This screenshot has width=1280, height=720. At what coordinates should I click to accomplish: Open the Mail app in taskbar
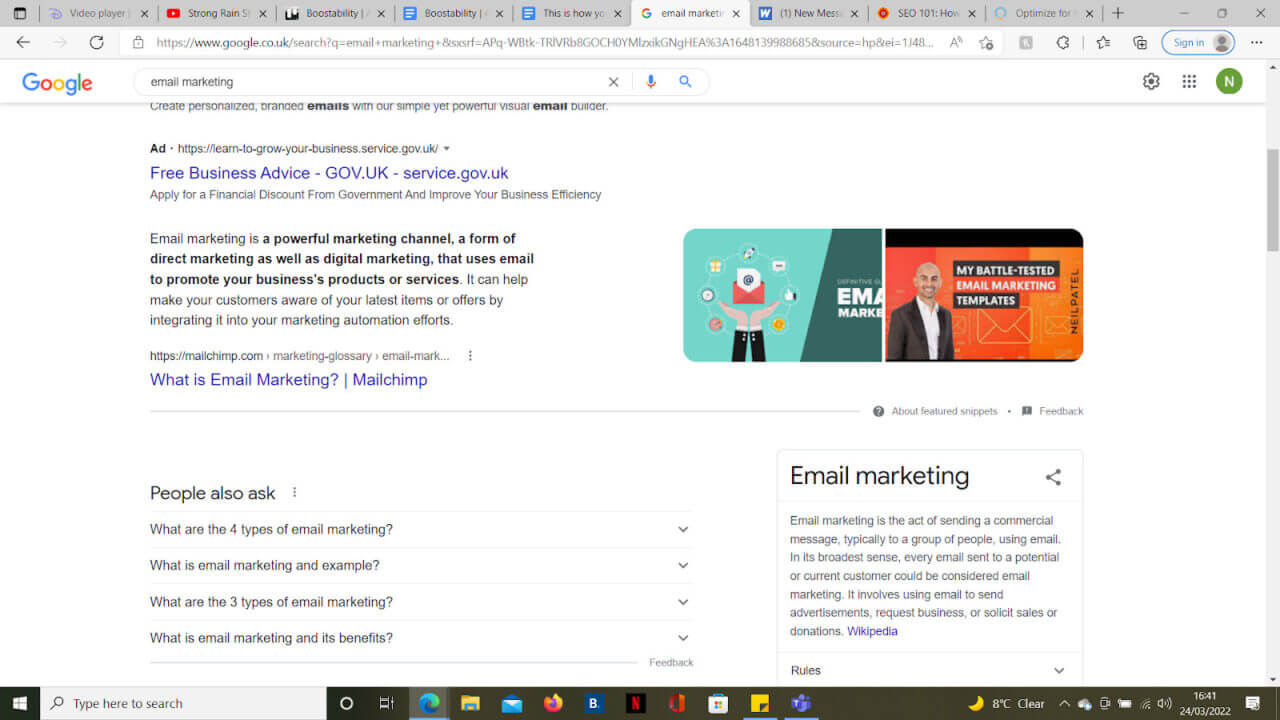tap(512, 703)
